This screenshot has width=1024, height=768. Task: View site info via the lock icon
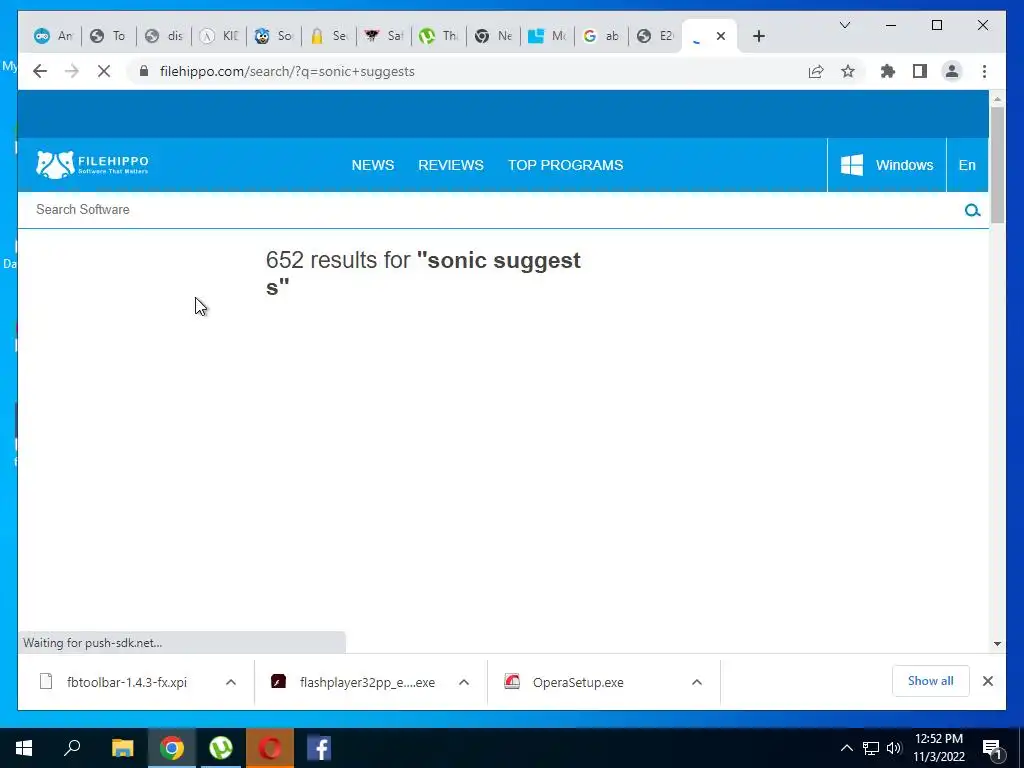[x=144, y=71]
